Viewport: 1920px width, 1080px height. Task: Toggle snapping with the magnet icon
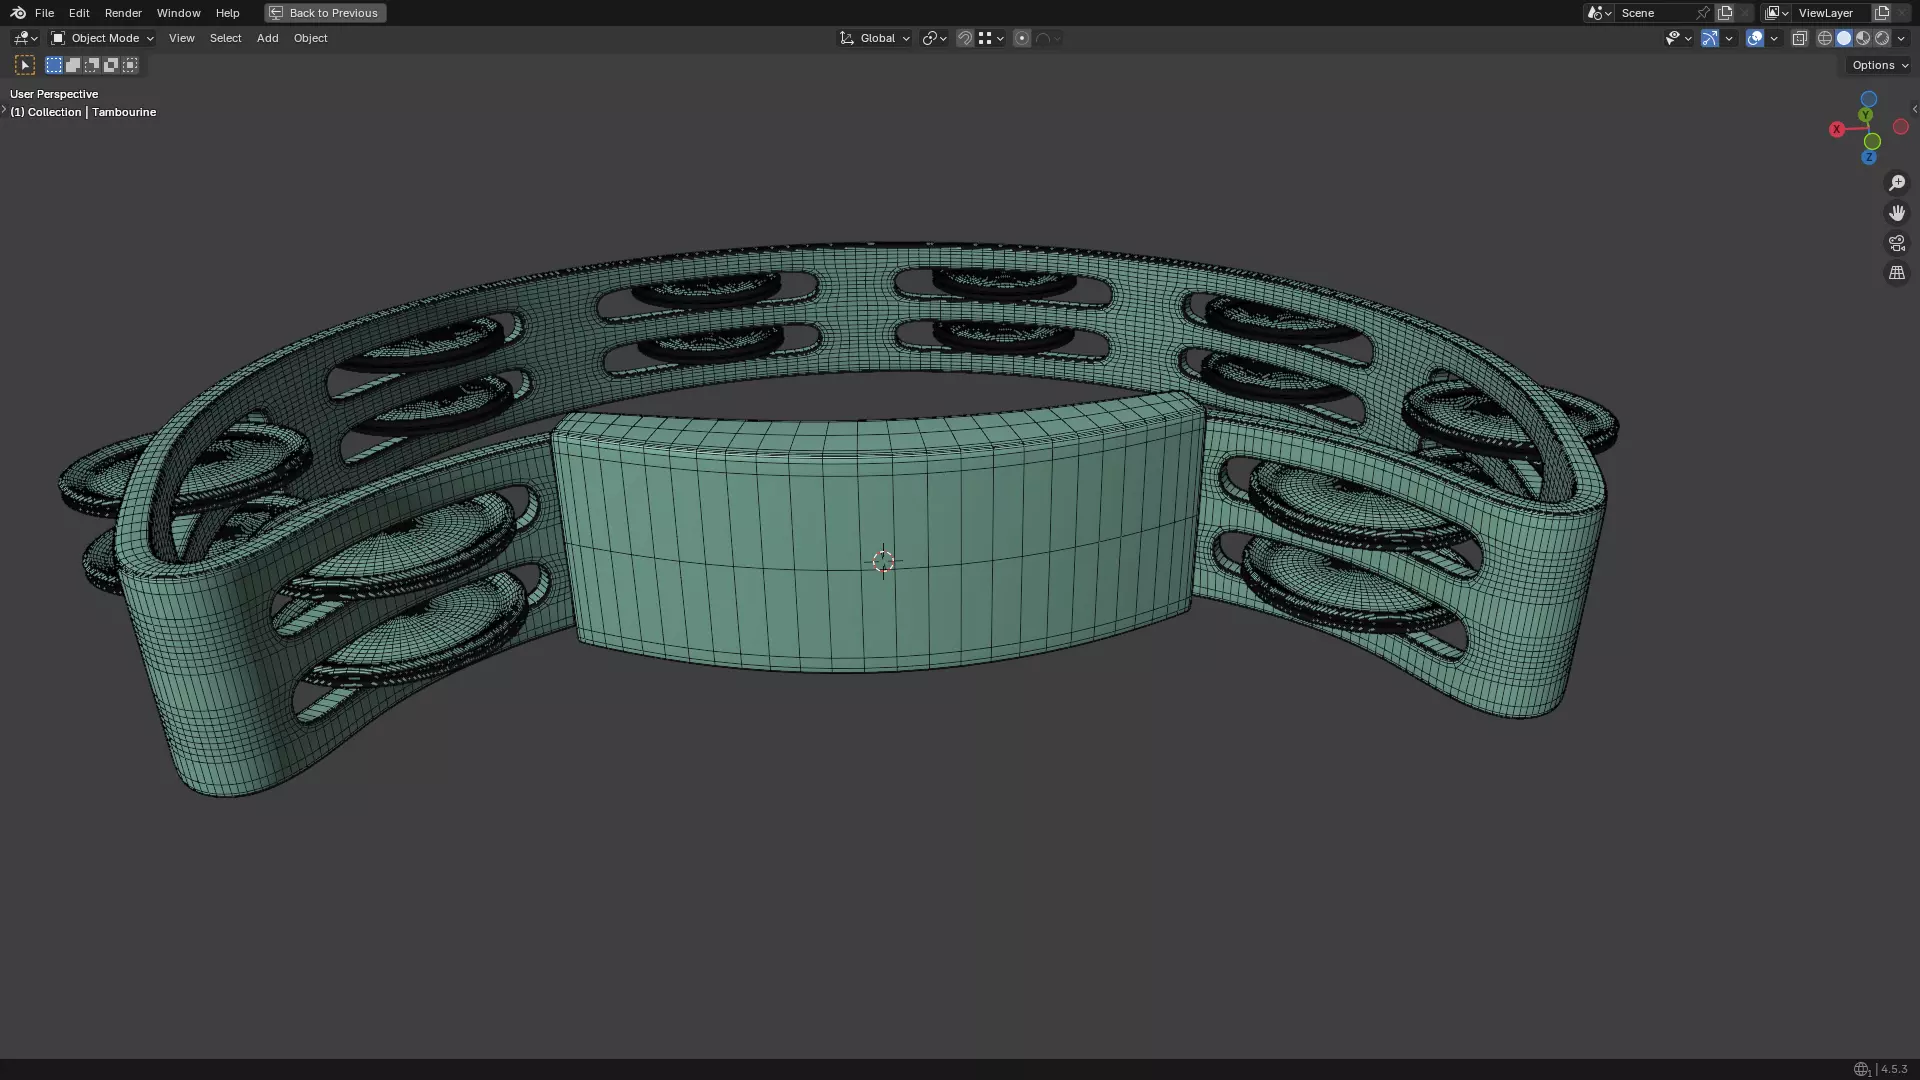(964, 38)
